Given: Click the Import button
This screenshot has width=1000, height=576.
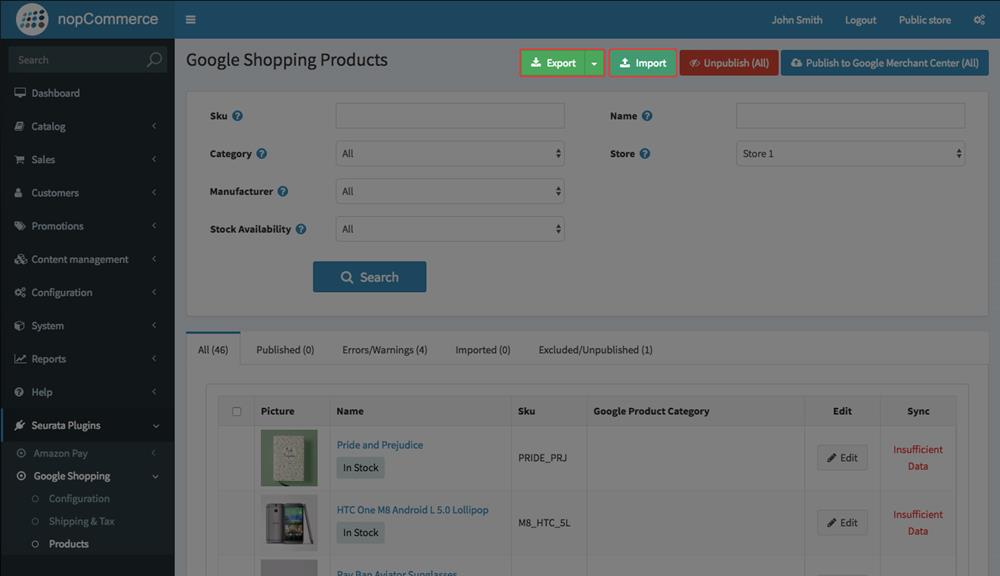Looking at the screenshot, I should coord(643,63).
